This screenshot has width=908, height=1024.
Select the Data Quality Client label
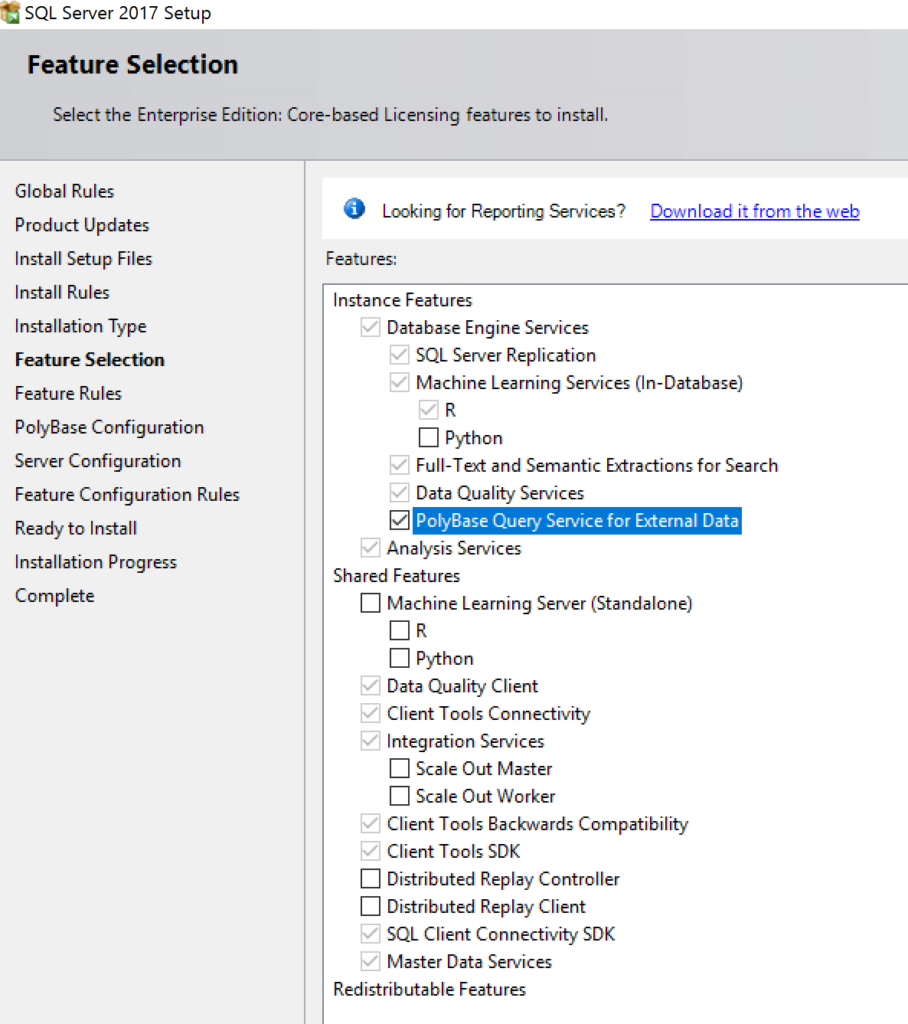click(462, 686)
